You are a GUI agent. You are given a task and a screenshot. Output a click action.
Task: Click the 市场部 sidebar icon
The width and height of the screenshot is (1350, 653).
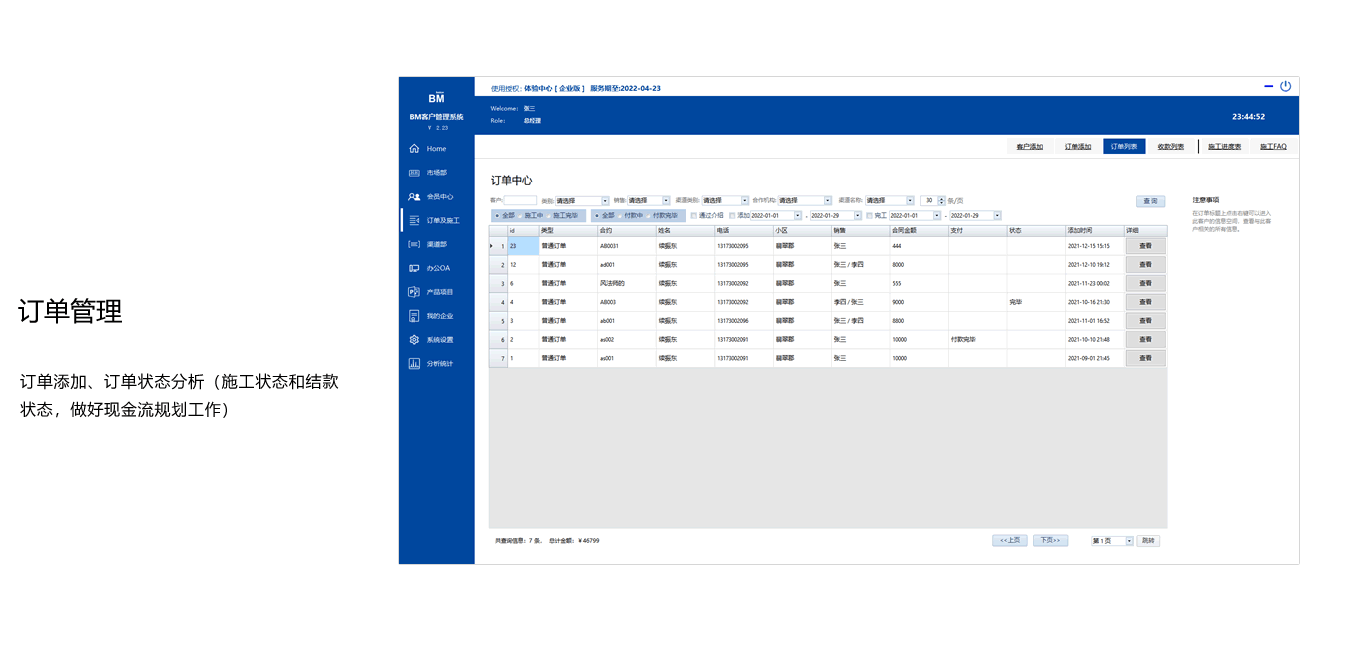point(414,173)
